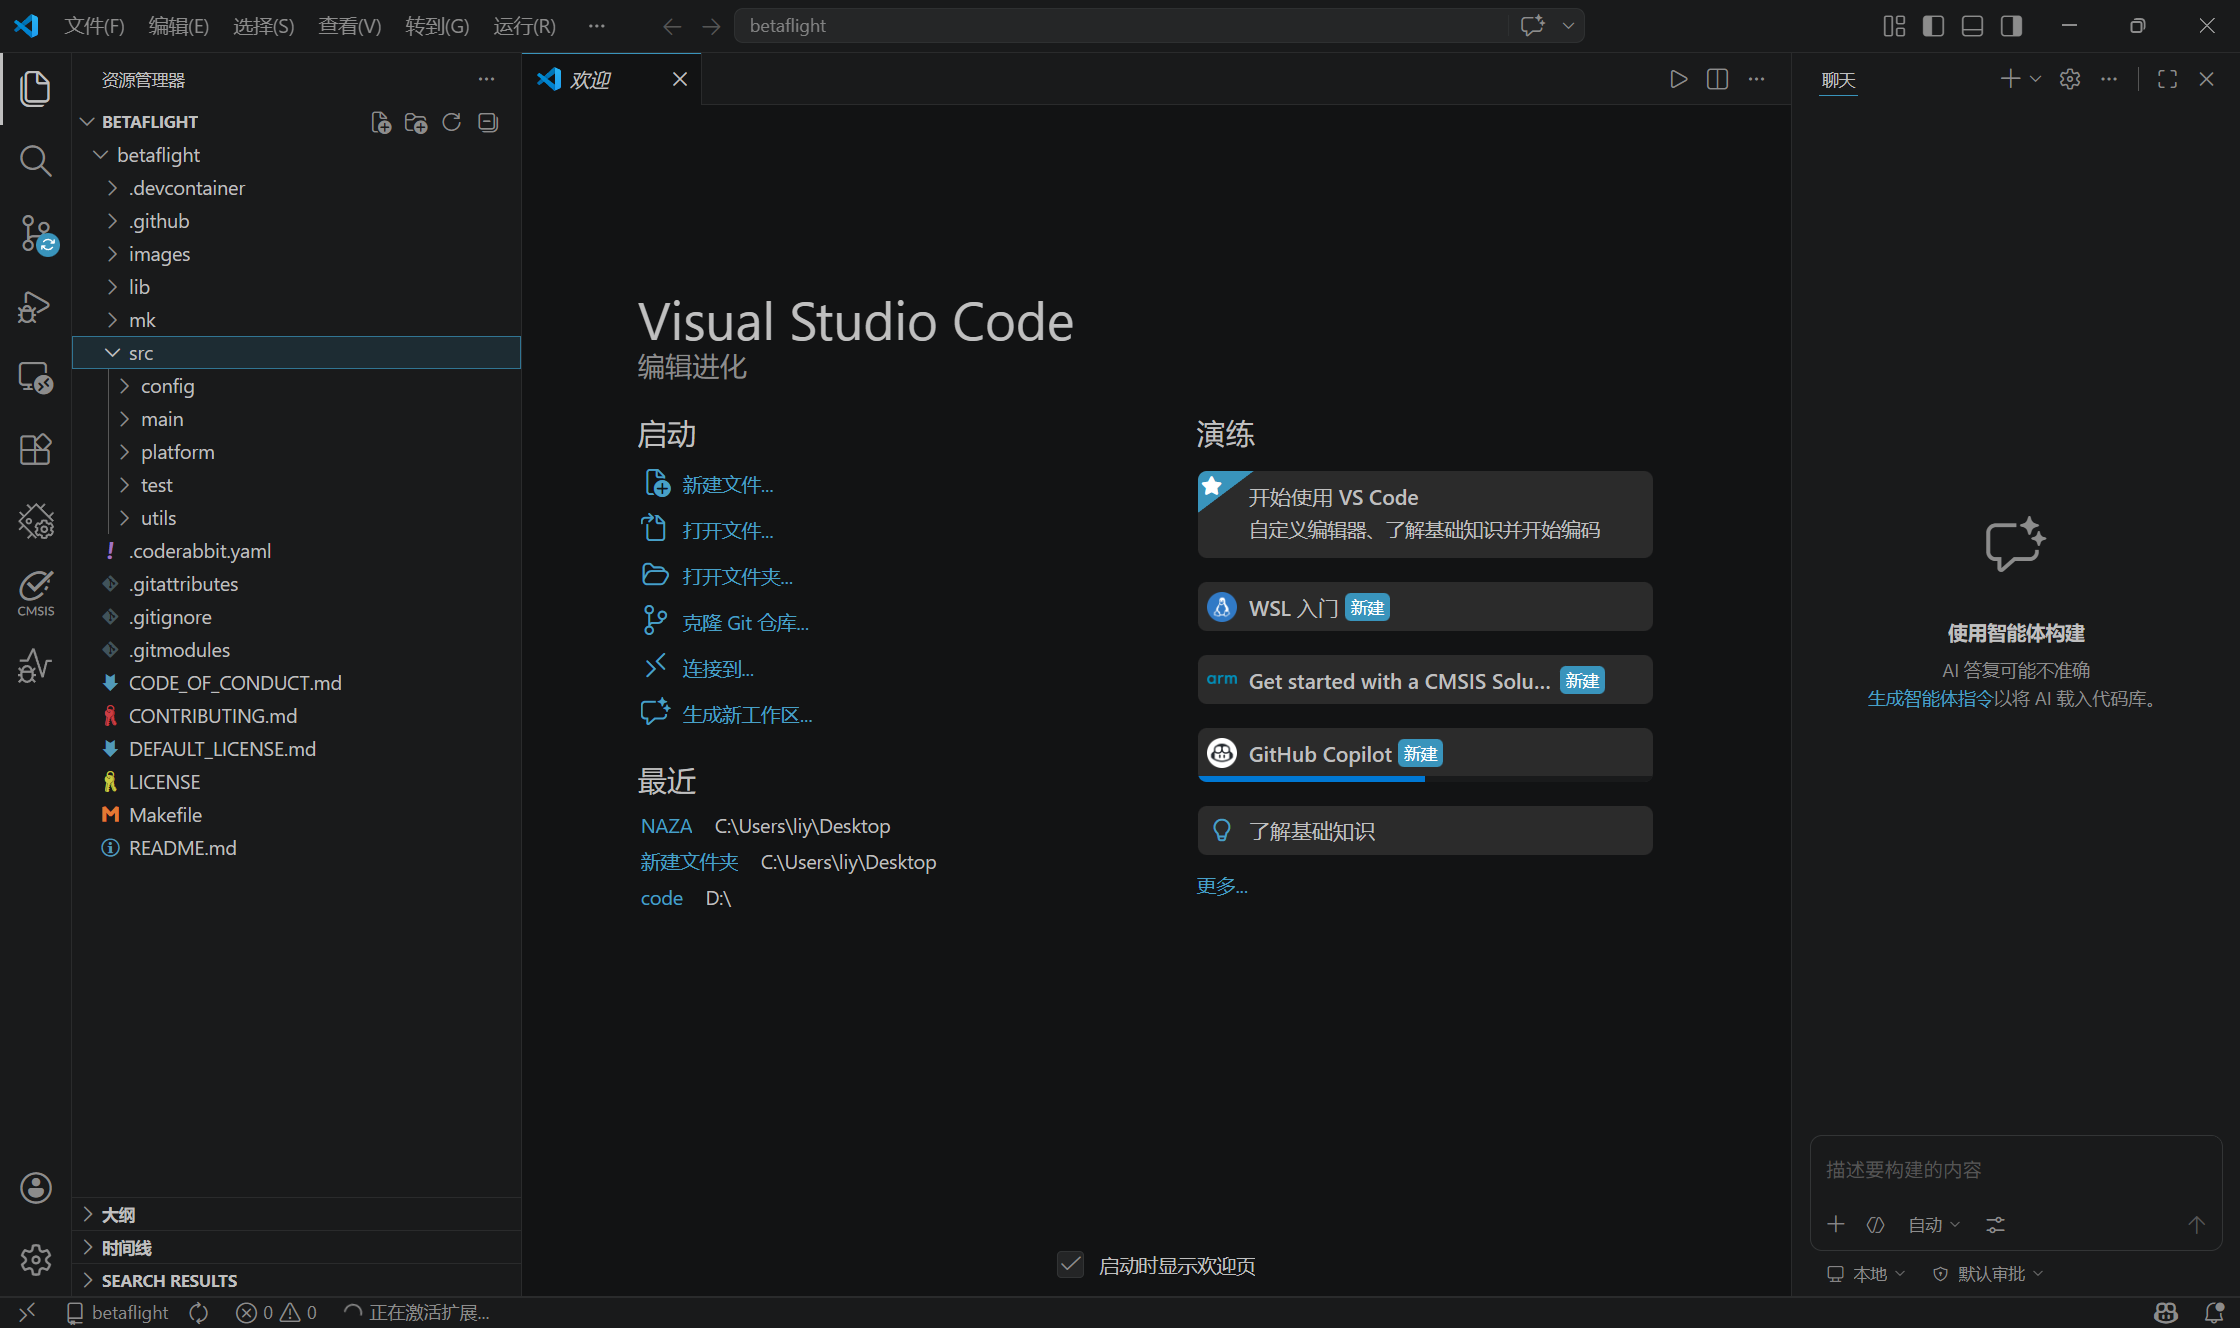
Task: Open the README.md file
Action: click(296, 848)
